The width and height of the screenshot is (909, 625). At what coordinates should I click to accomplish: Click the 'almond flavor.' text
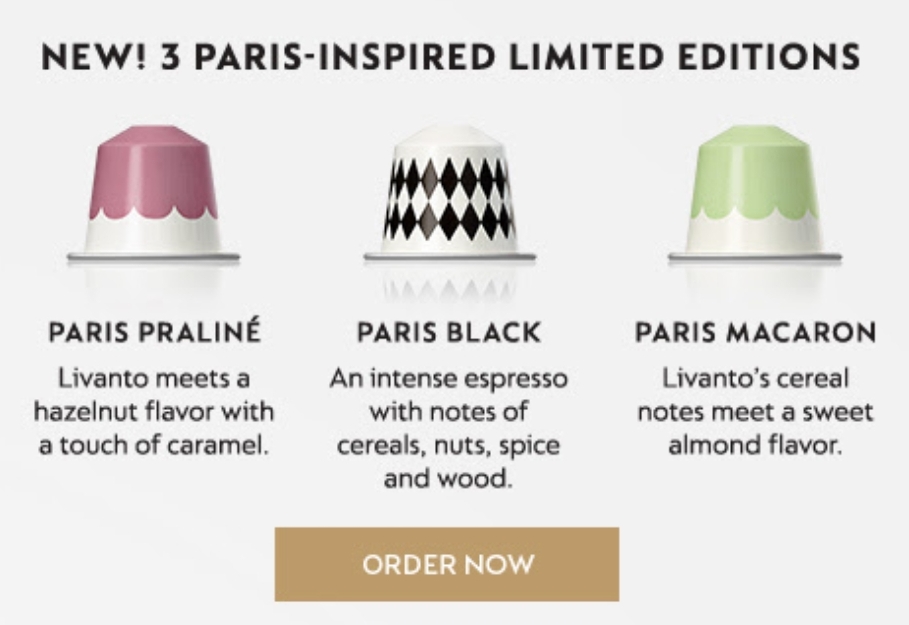tap(755, 445)
